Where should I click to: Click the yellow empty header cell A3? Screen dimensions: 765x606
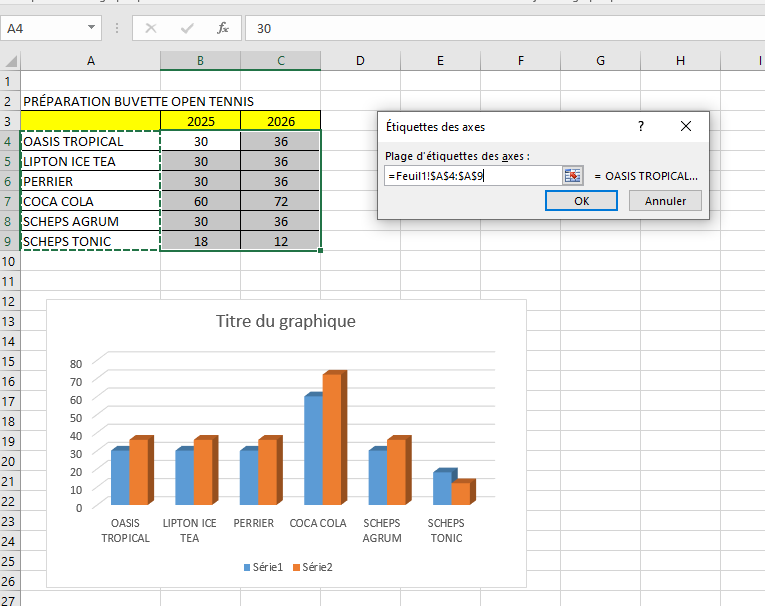coord(90,121)
